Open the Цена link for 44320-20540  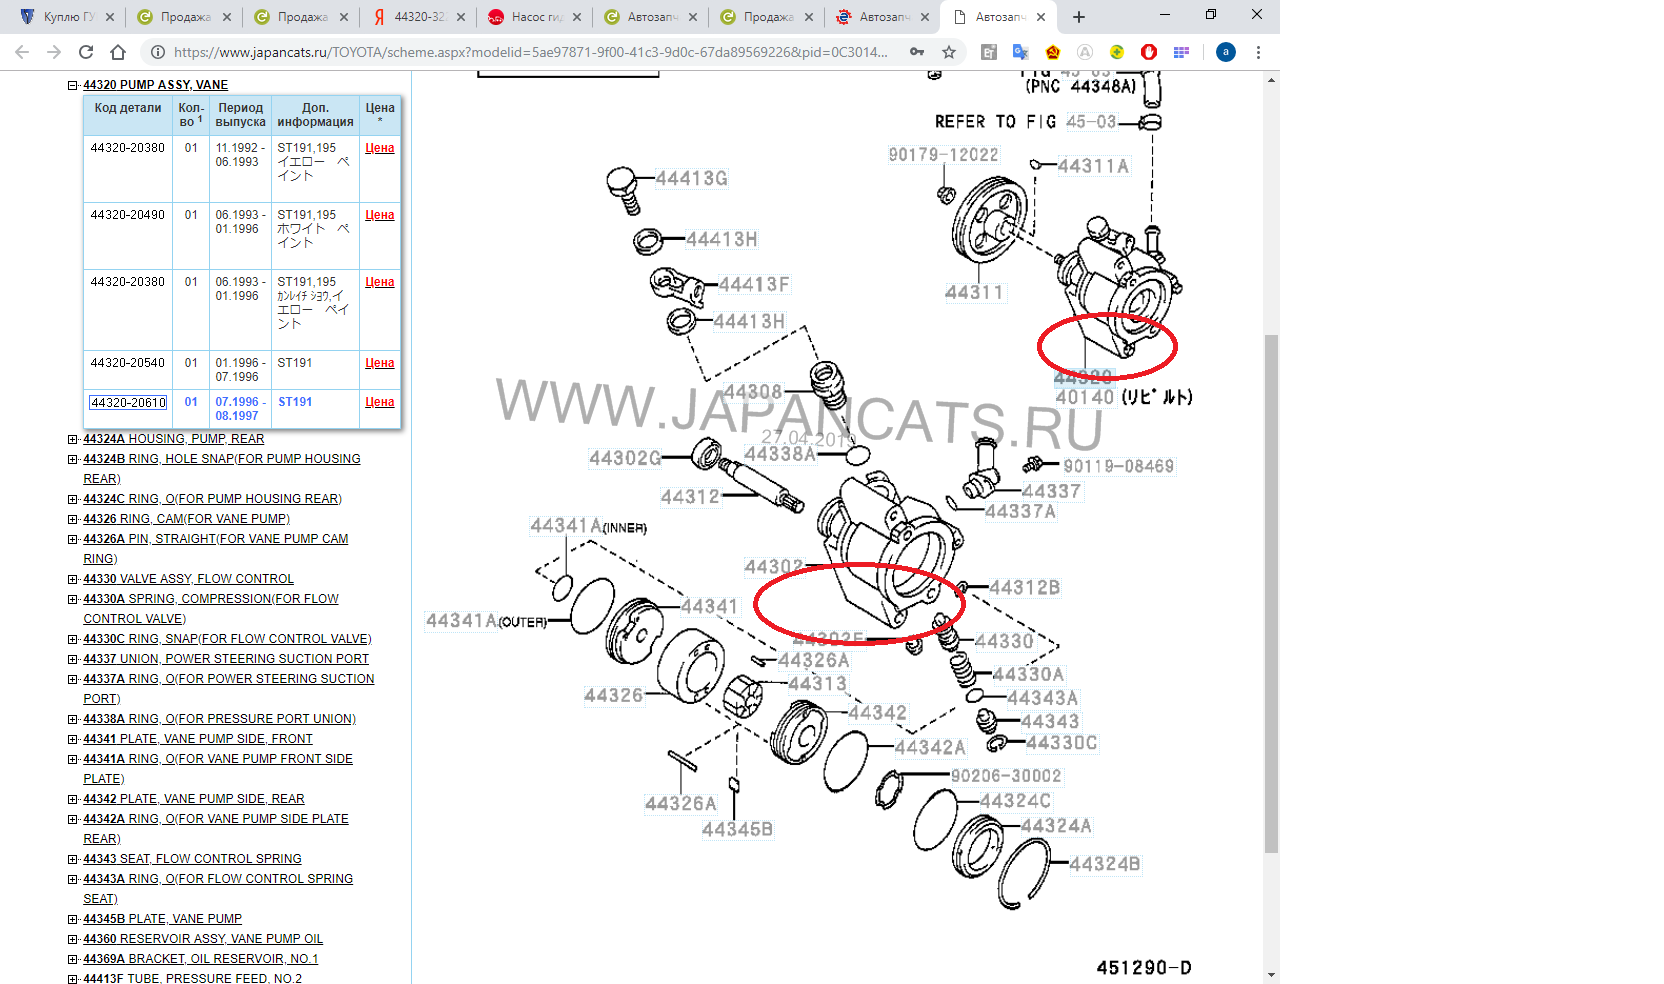click(x=379, y=363)
